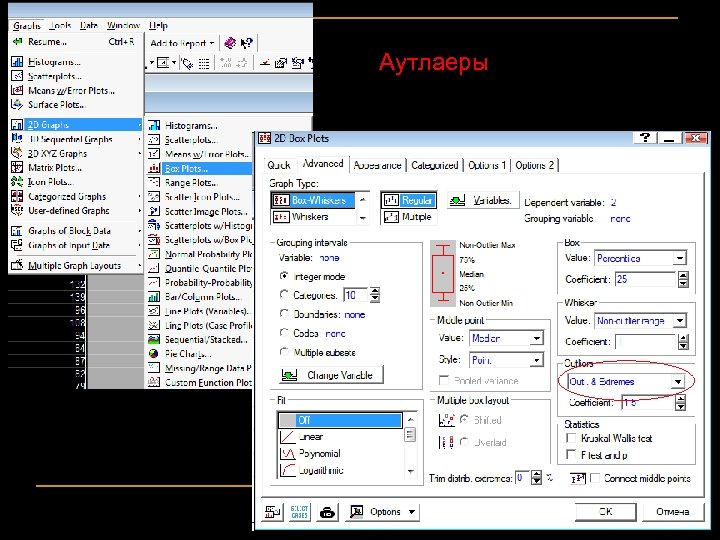Click the Select Cases icon button
The width and height of the screenshot is (720, 540).
click(x=299, y=512)
